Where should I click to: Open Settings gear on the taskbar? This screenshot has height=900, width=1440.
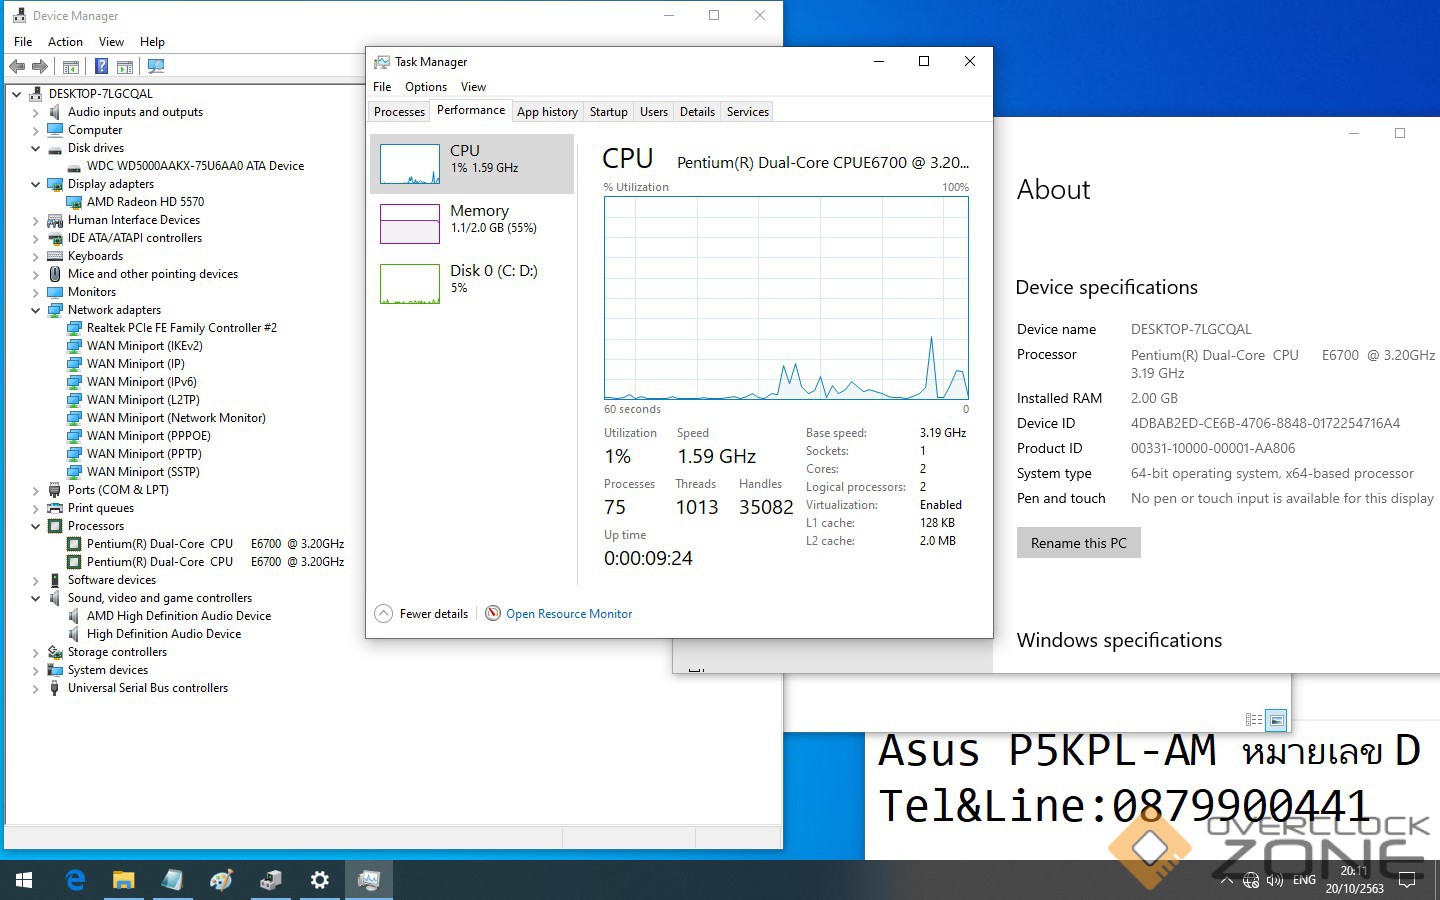pyautogui.click(x=319, y=880)
